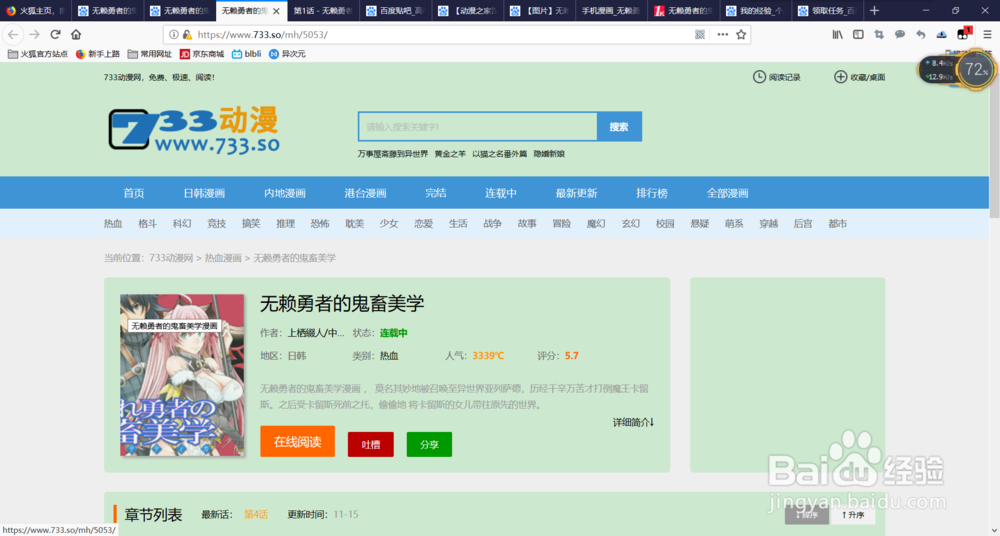Click the manga cover thumbnail
This screenshot has height=536, width=1000.
[182, 375]
